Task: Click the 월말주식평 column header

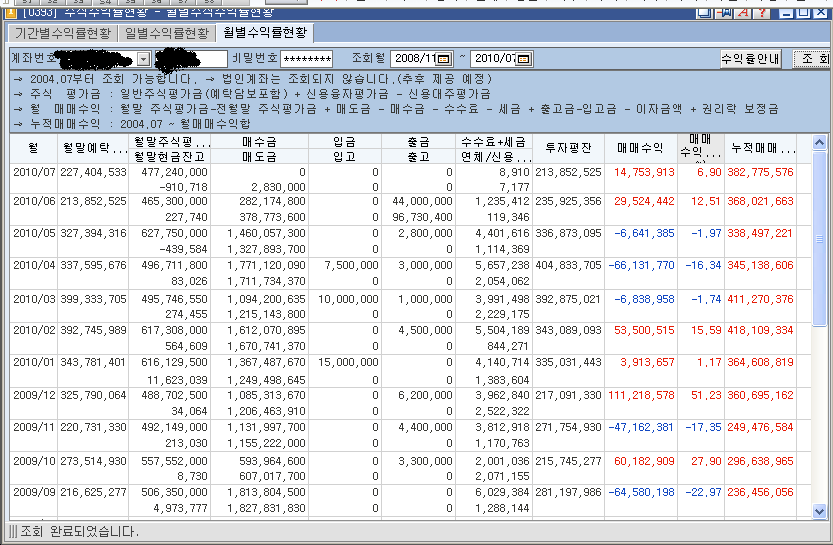Action: [170, 142]
